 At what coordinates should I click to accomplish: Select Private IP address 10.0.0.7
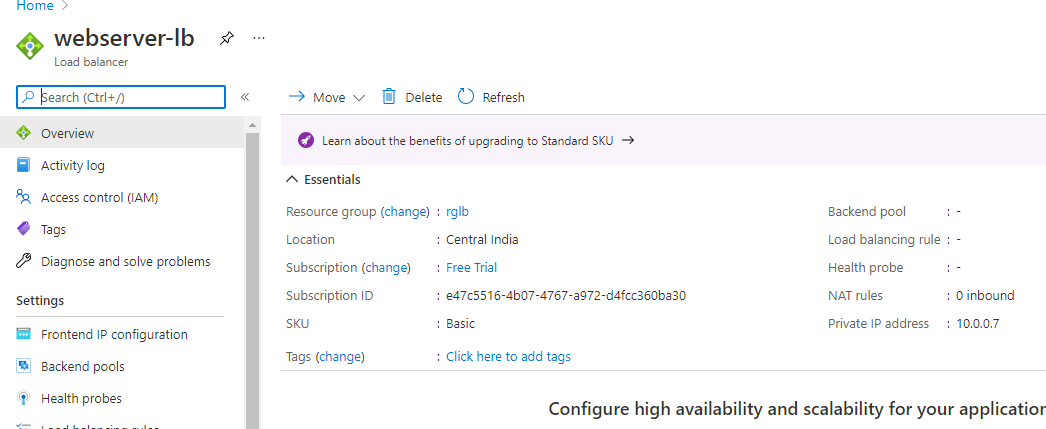pos(978,324)
